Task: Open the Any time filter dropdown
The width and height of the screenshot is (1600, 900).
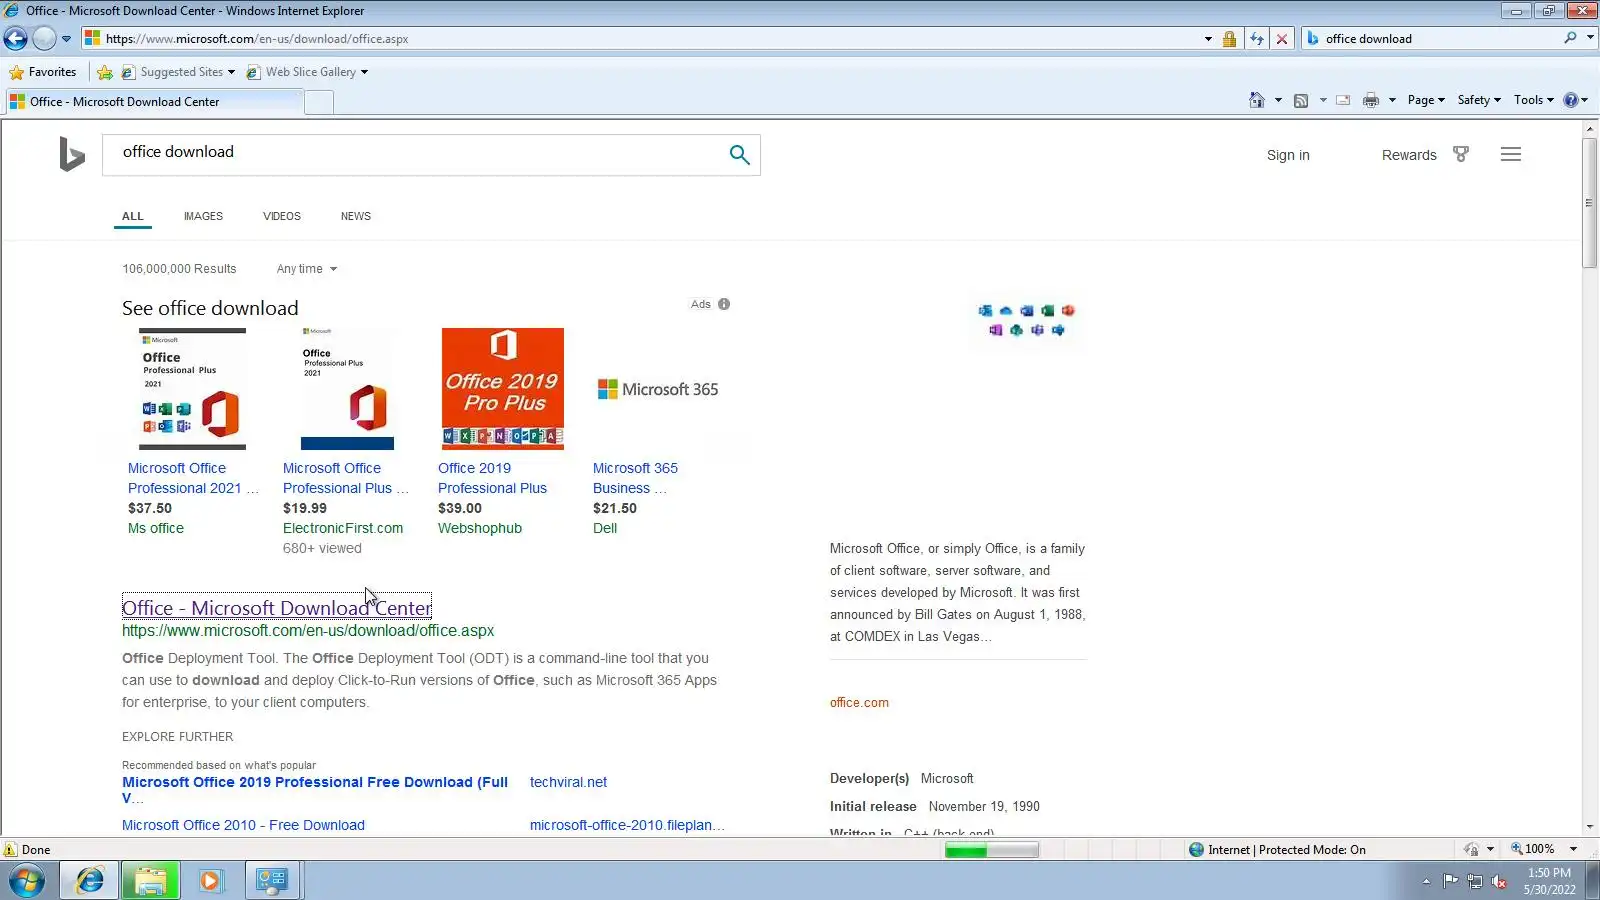Action: tap(307, 269)
